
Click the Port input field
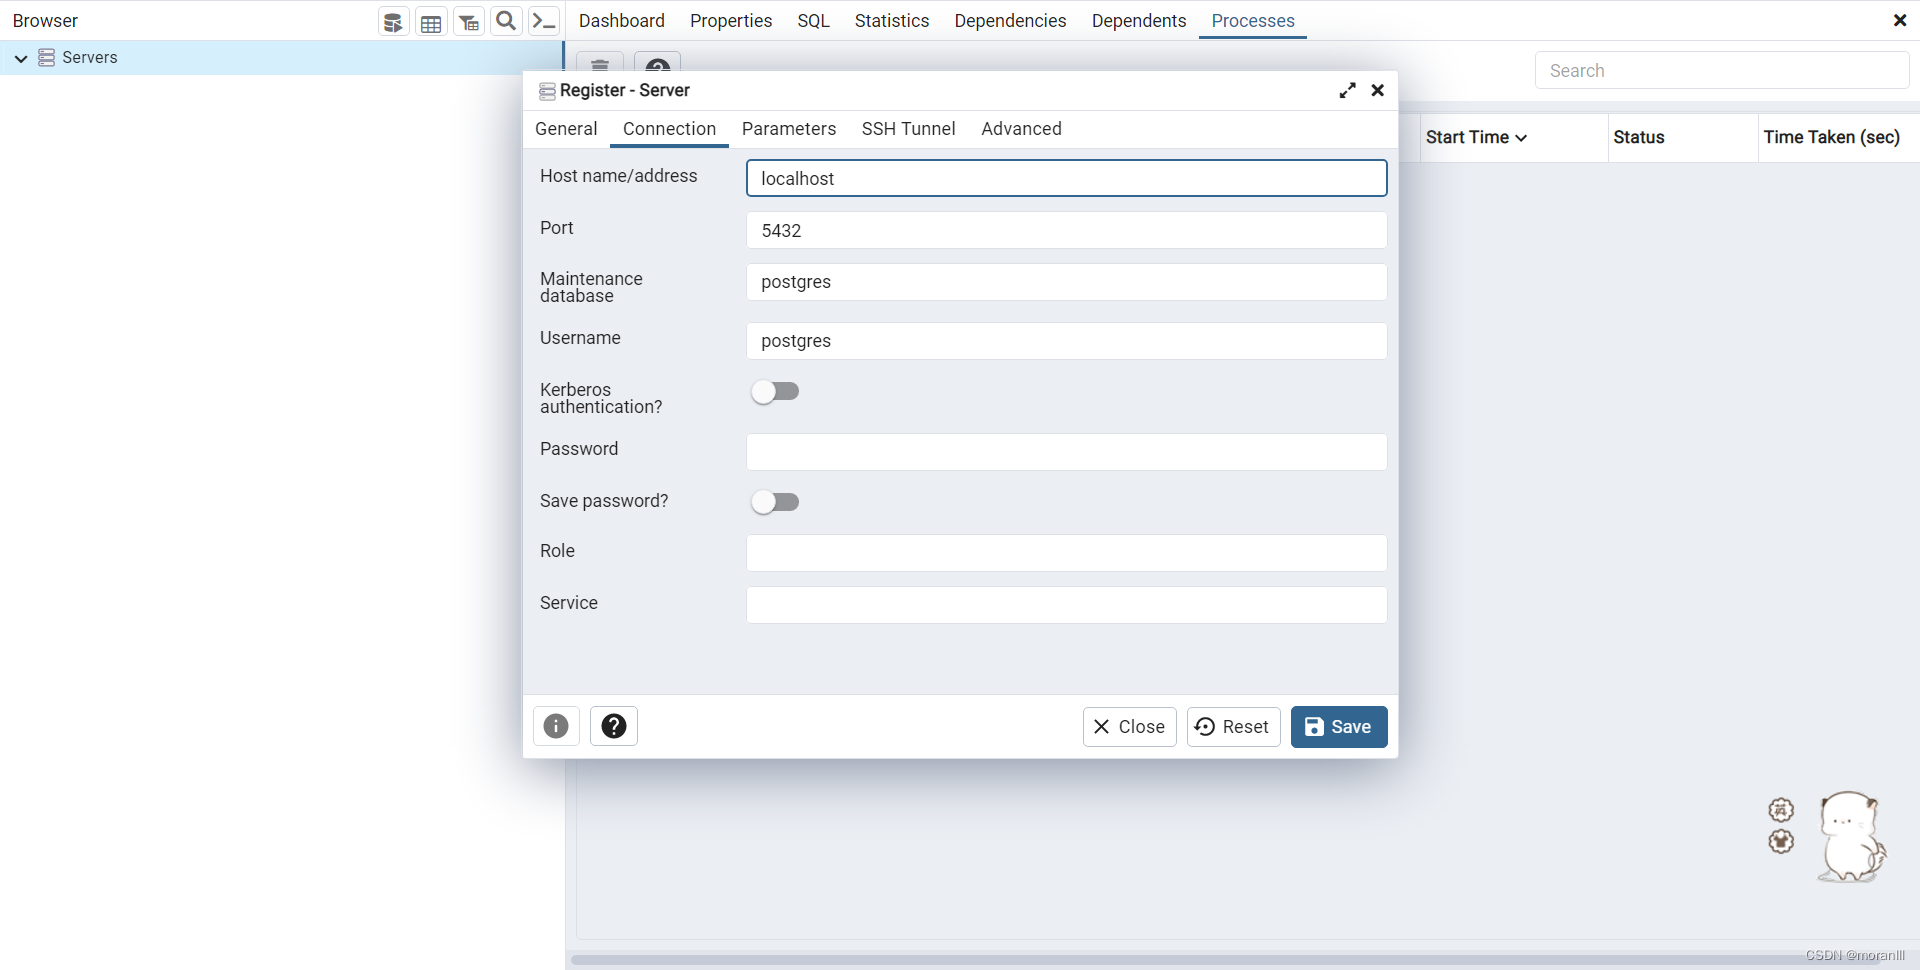click(1066, 230)
